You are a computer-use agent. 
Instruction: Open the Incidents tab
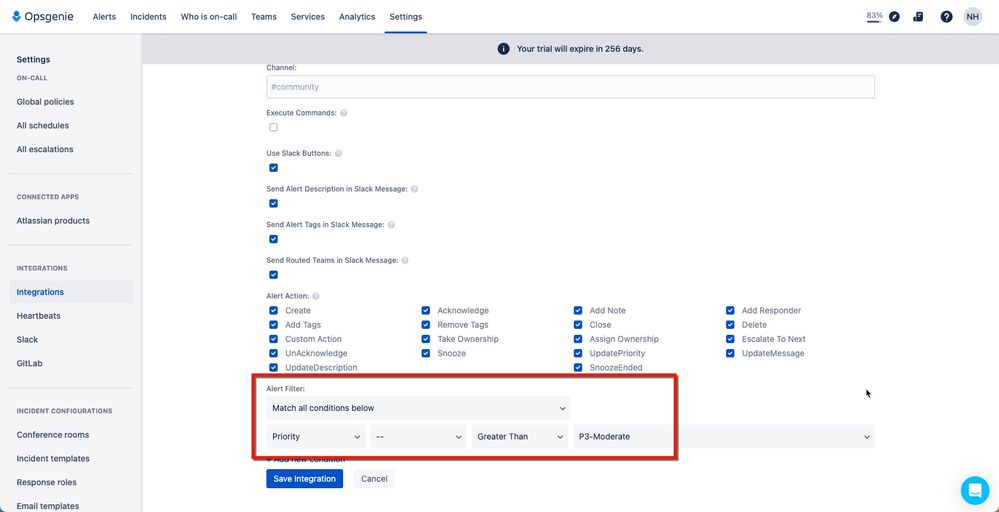pos(148,17)
